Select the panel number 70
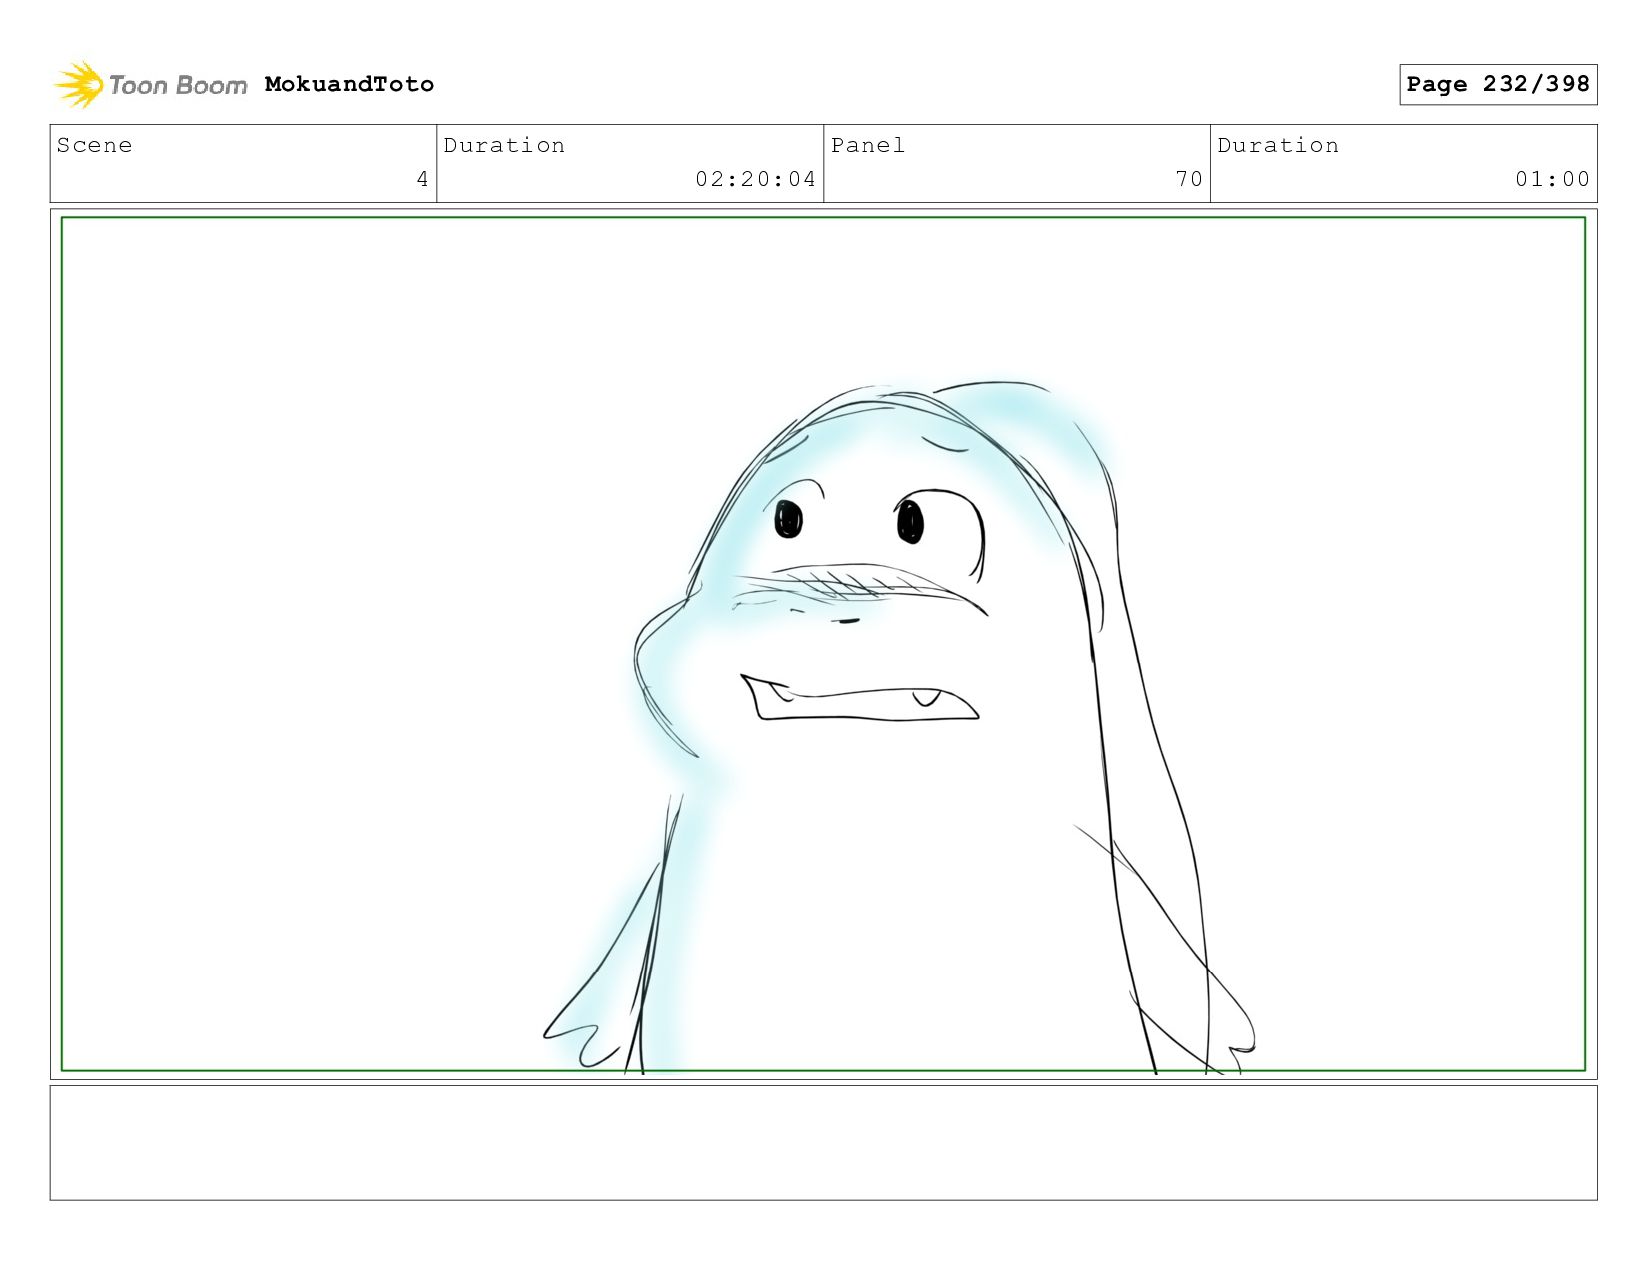 pos(1189,179)
